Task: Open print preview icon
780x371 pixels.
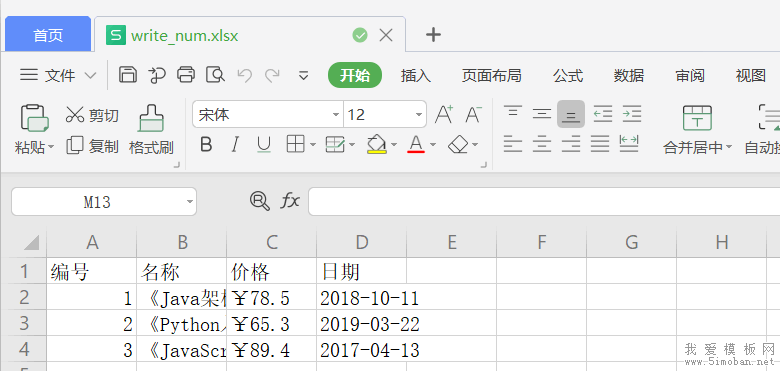Action: click(x=215, y=75)
